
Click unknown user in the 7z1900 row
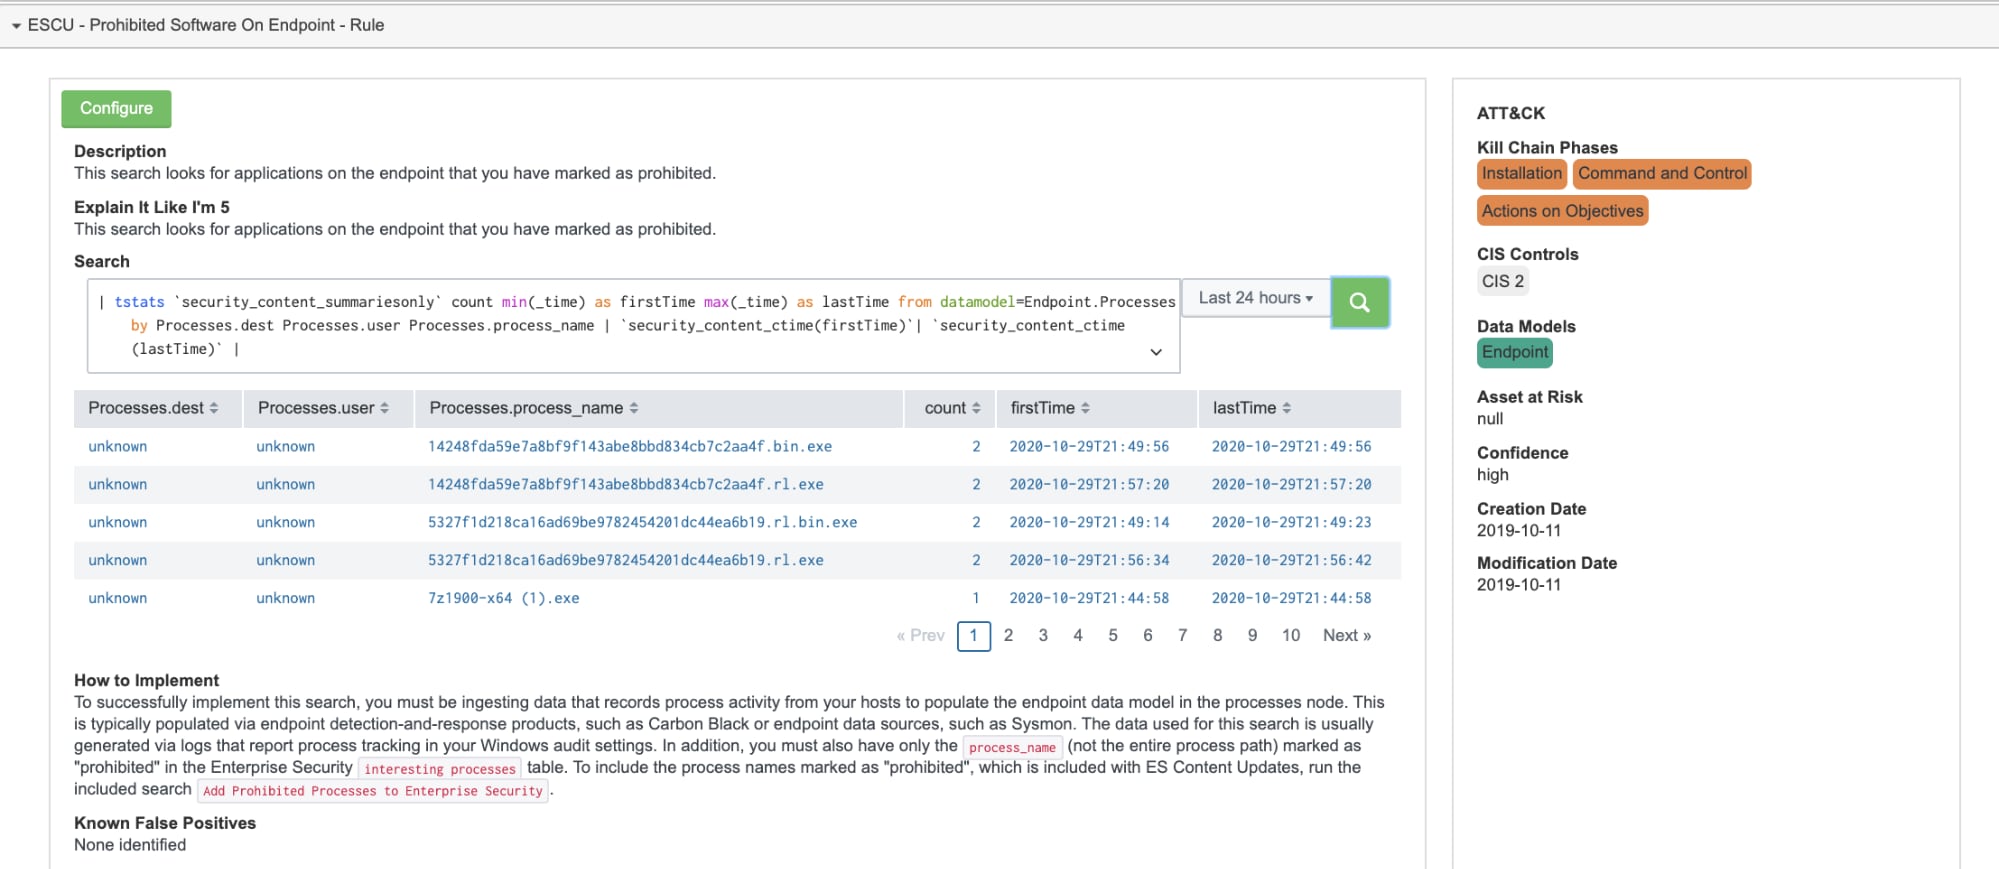(286, 599)
